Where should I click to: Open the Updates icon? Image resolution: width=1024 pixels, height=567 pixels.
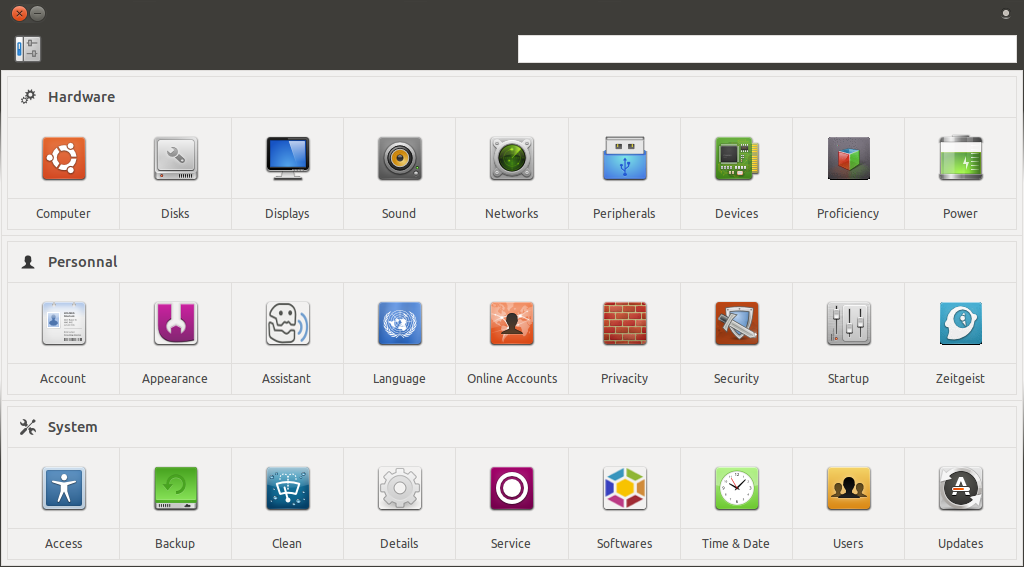961,489
